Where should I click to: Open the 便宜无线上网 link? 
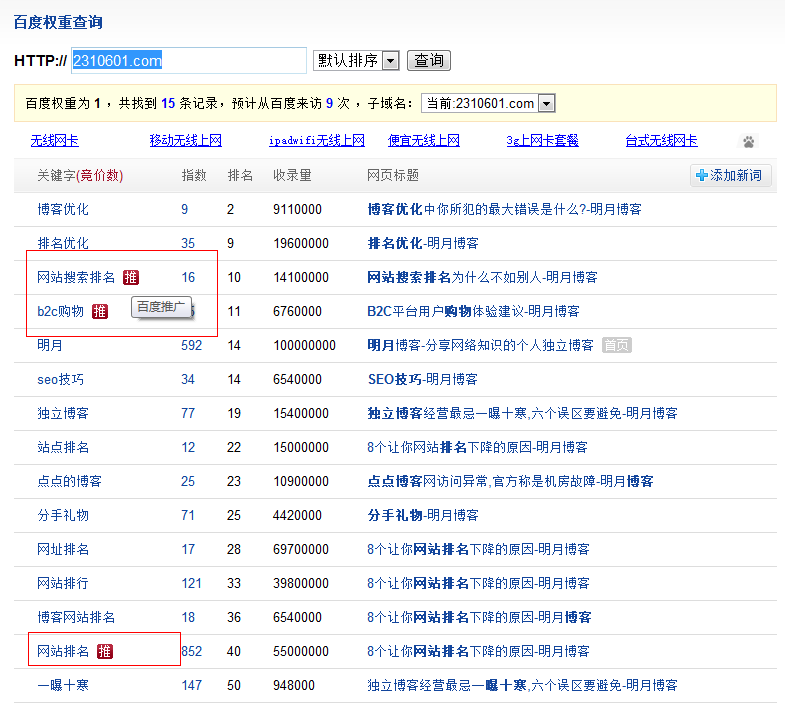tap(424, 141)
